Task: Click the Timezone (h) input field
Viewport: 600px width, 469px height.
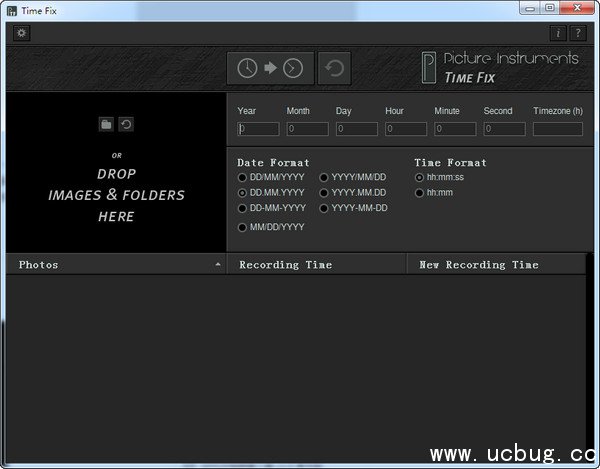Action: coord(557,129)
